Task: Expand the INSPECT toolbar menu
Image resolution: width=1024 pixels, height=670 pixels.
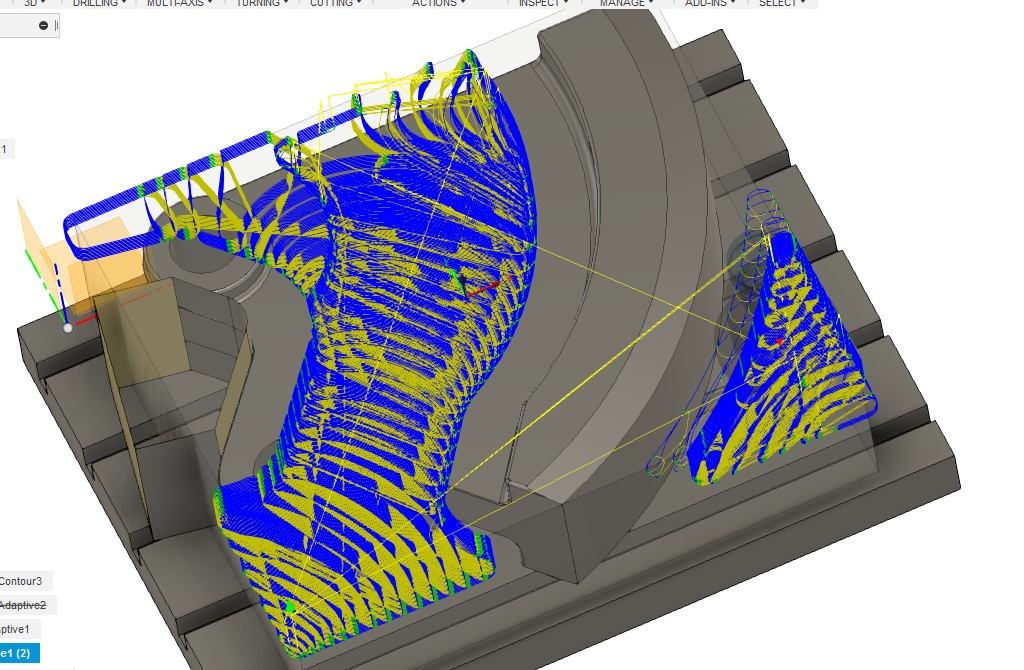Action: pyautogui.click(x=543, y=3)
